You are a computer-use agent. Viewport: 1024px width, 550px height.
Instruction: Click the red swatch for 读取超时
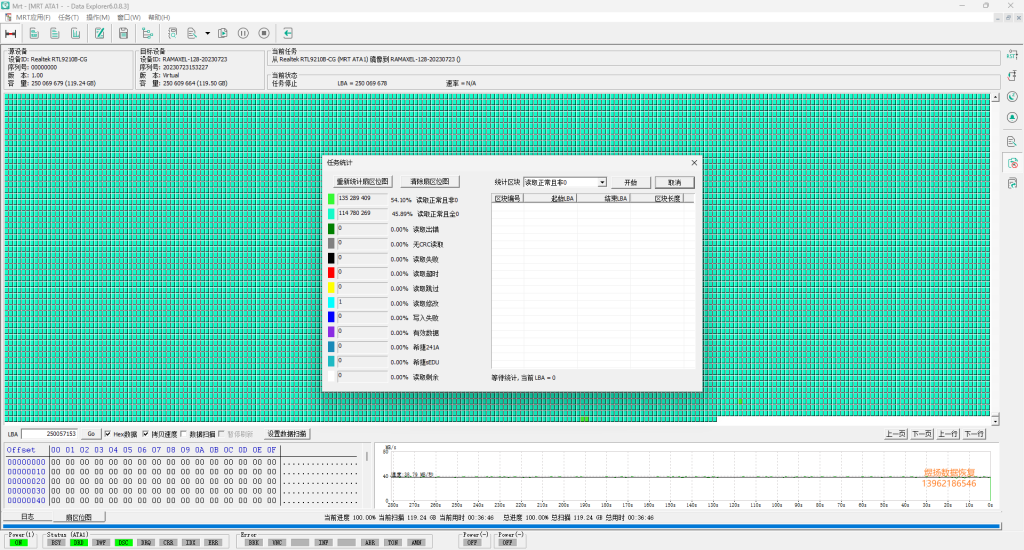(331, 272)
